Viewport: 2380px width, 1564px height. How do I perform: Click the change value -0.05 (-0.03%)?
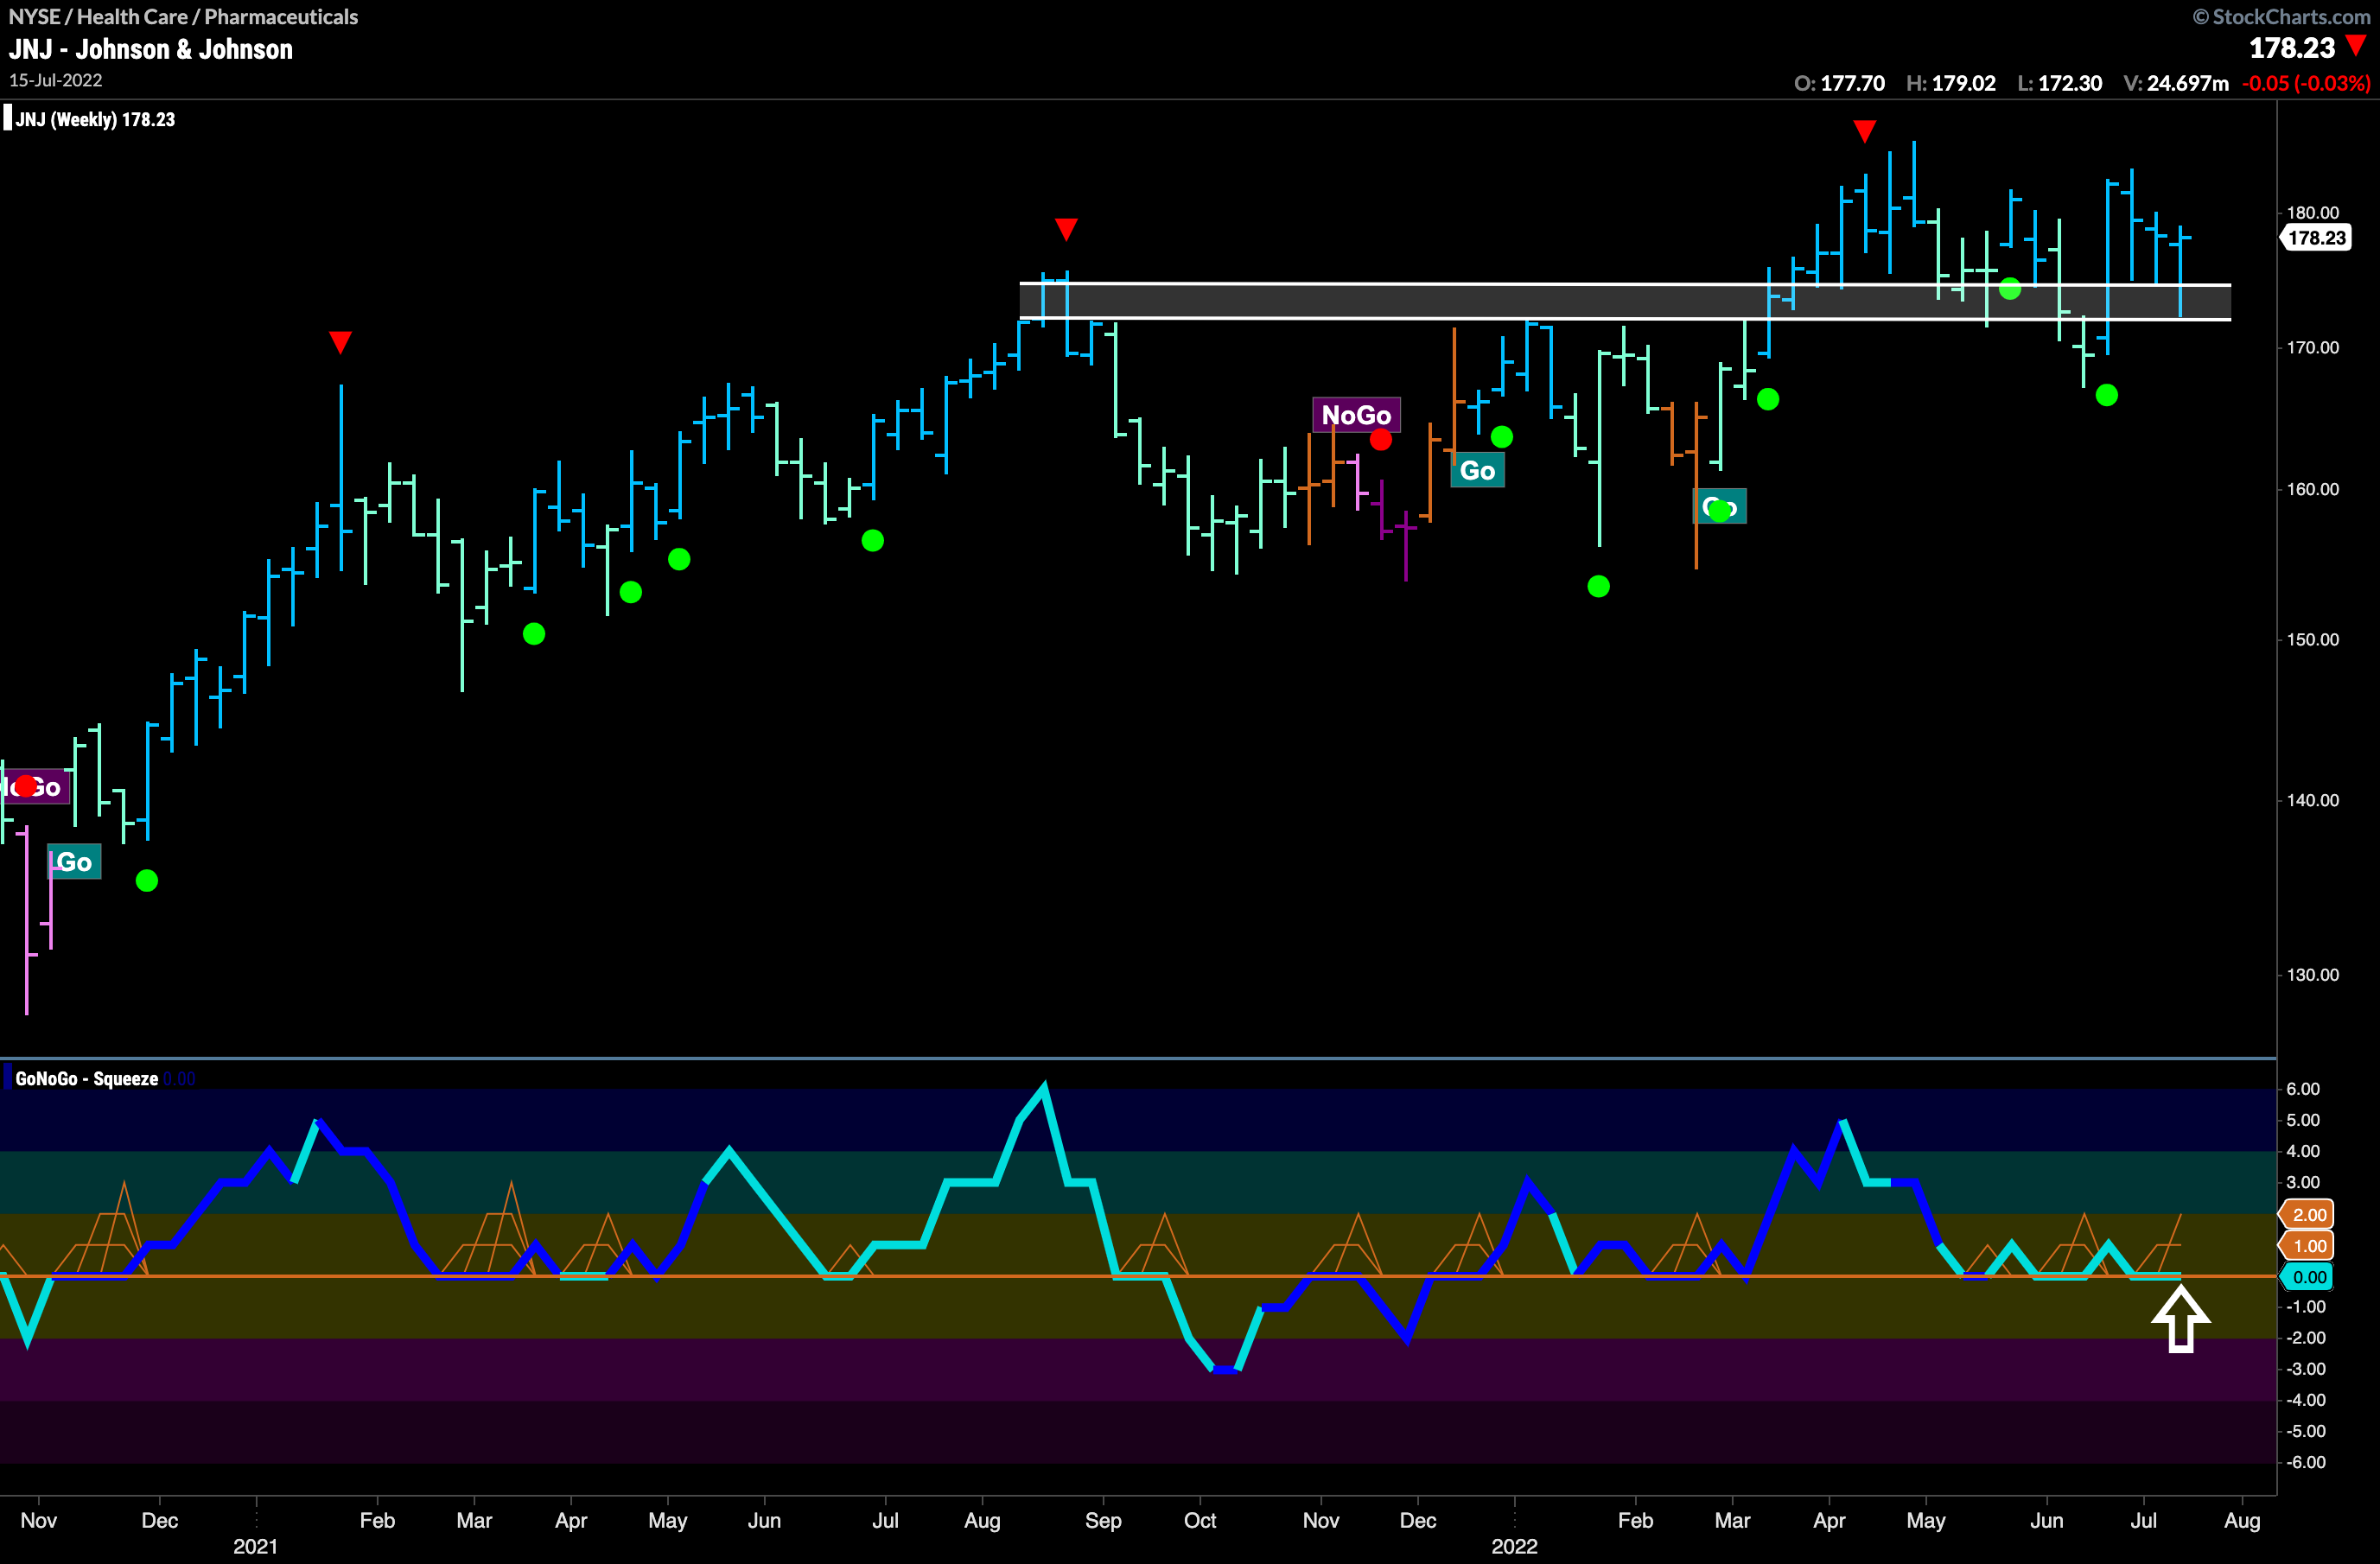tap(2306, 83)
